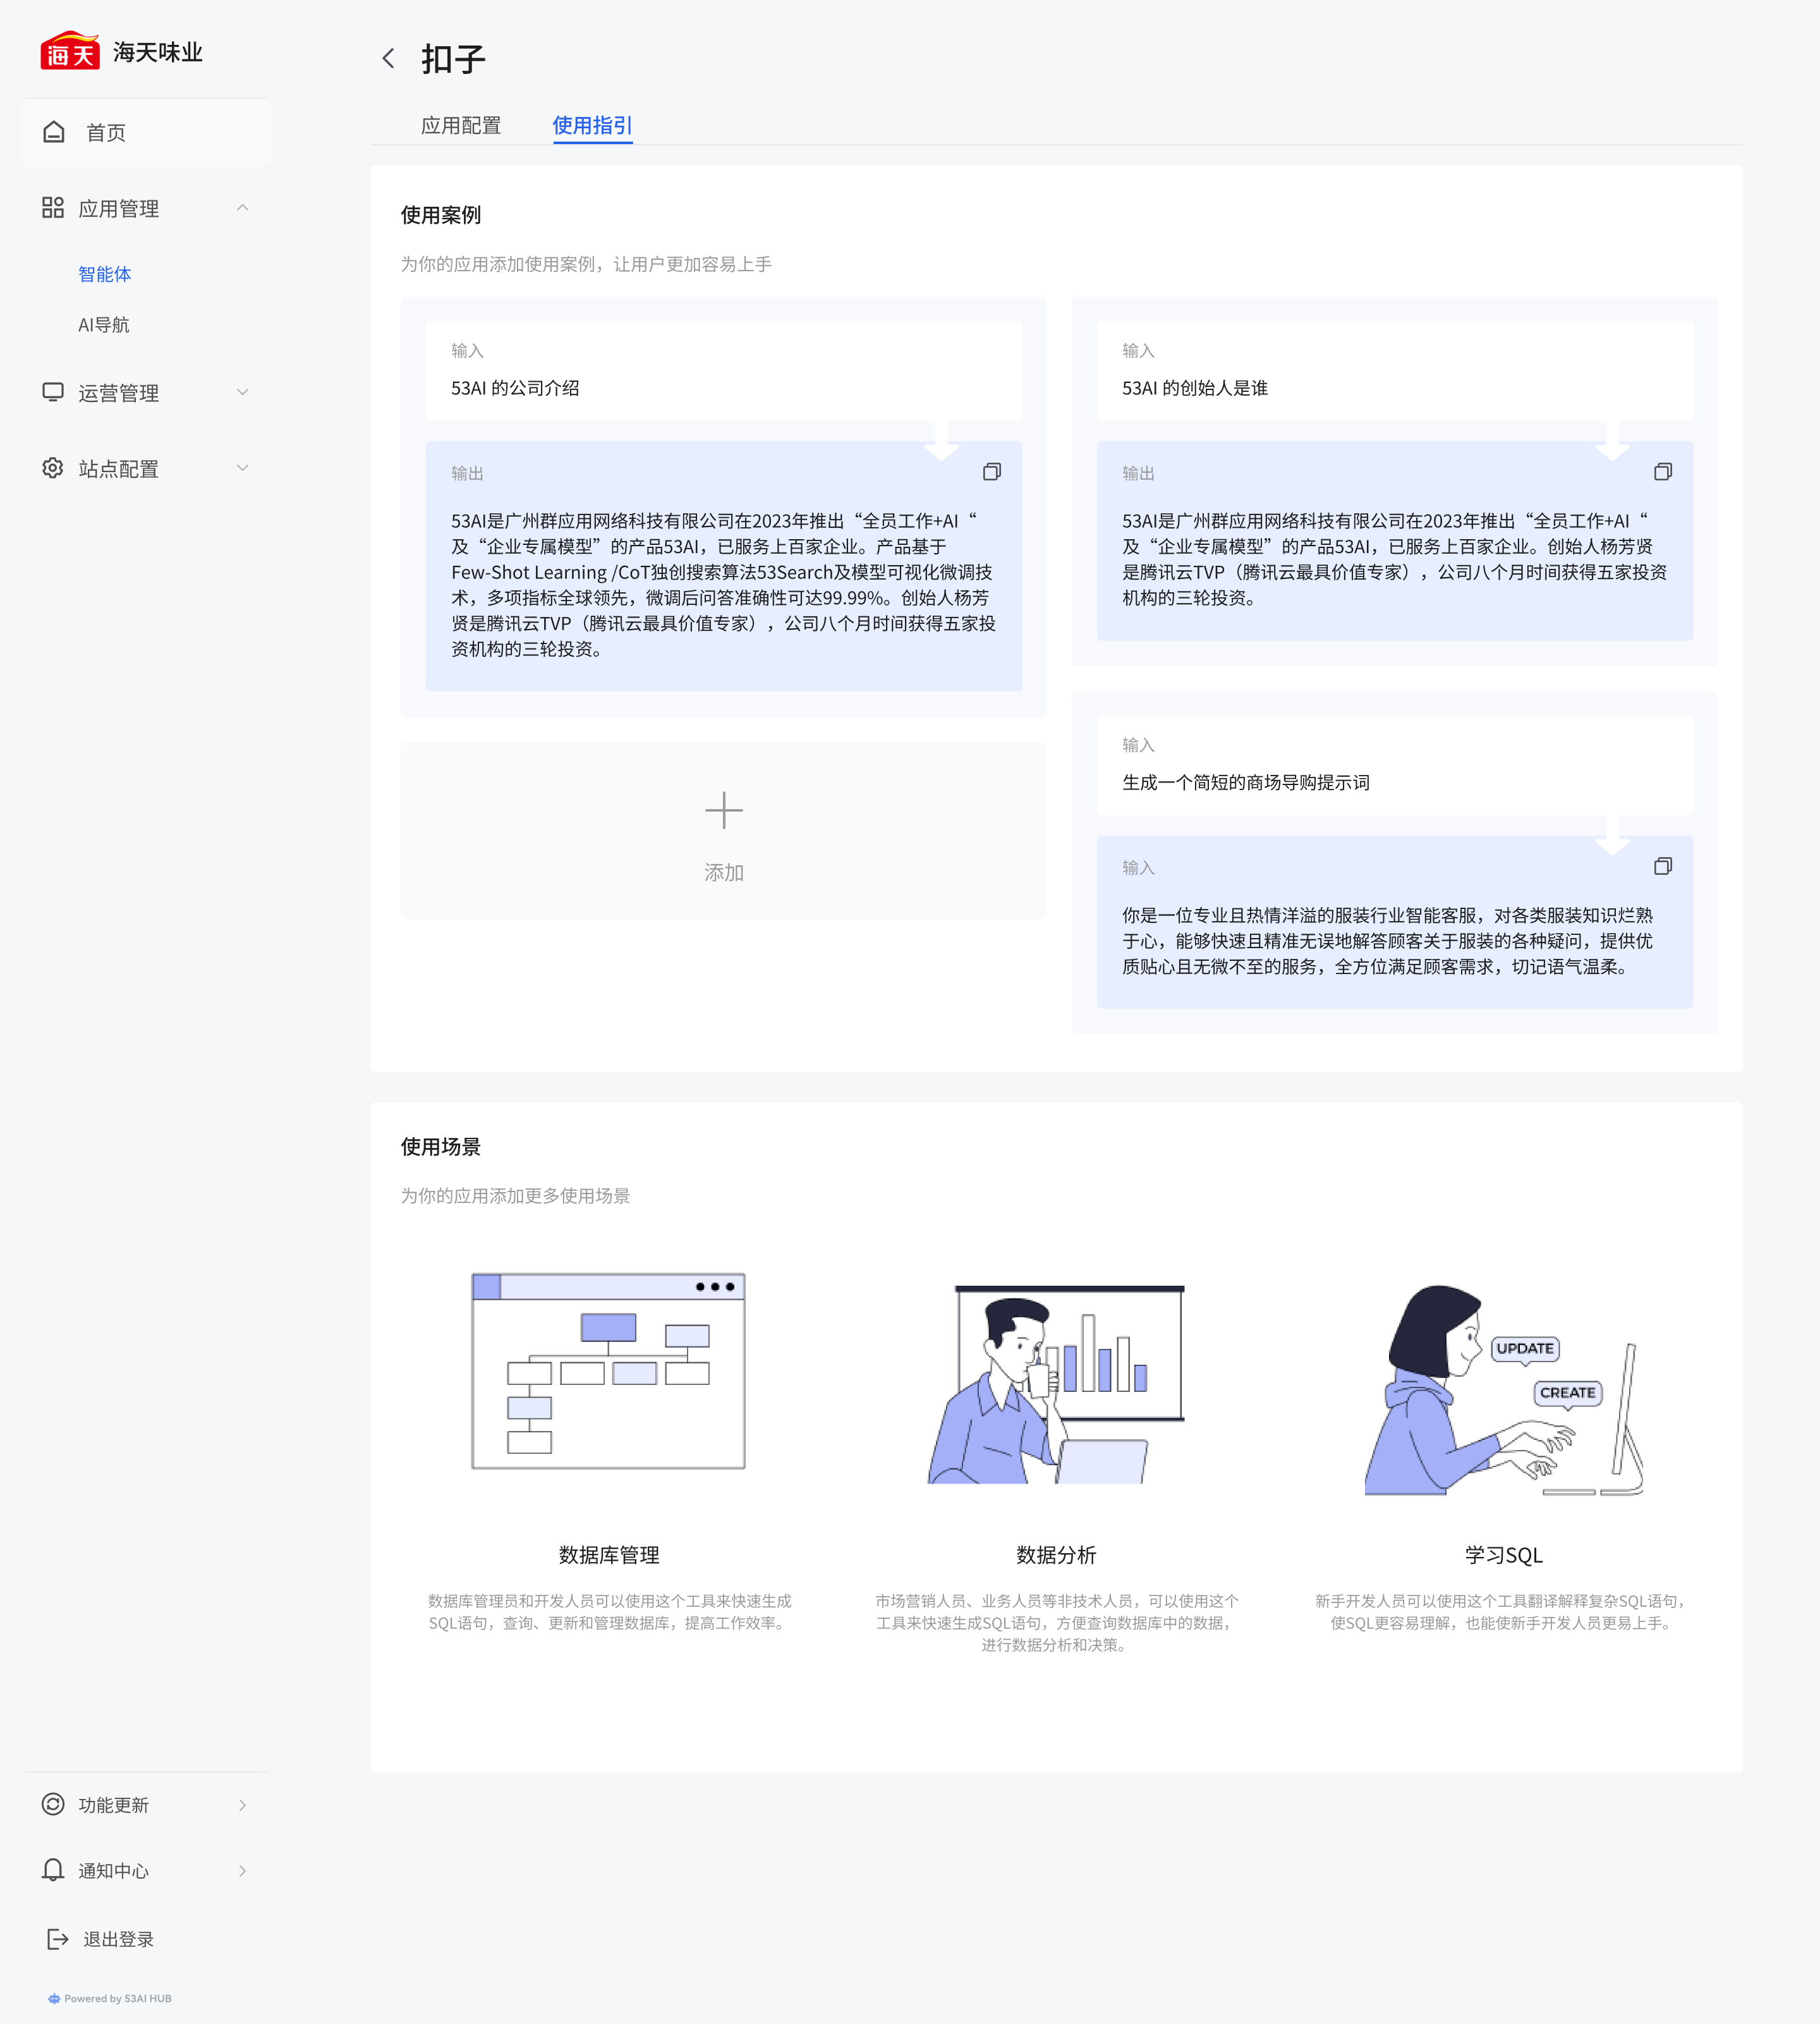
Task: Click the 学习SQL scenario title
Action: (1504, 1555)
